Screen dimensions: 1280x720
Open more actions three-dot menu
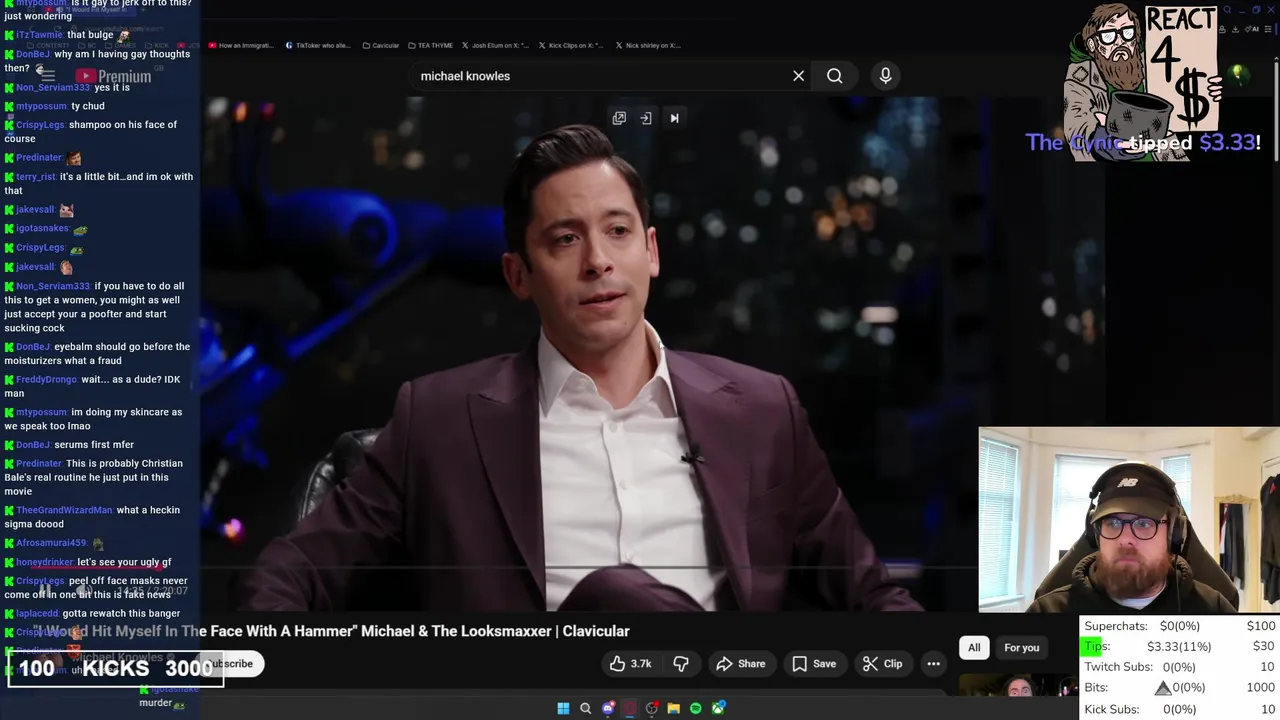[933, 664]
